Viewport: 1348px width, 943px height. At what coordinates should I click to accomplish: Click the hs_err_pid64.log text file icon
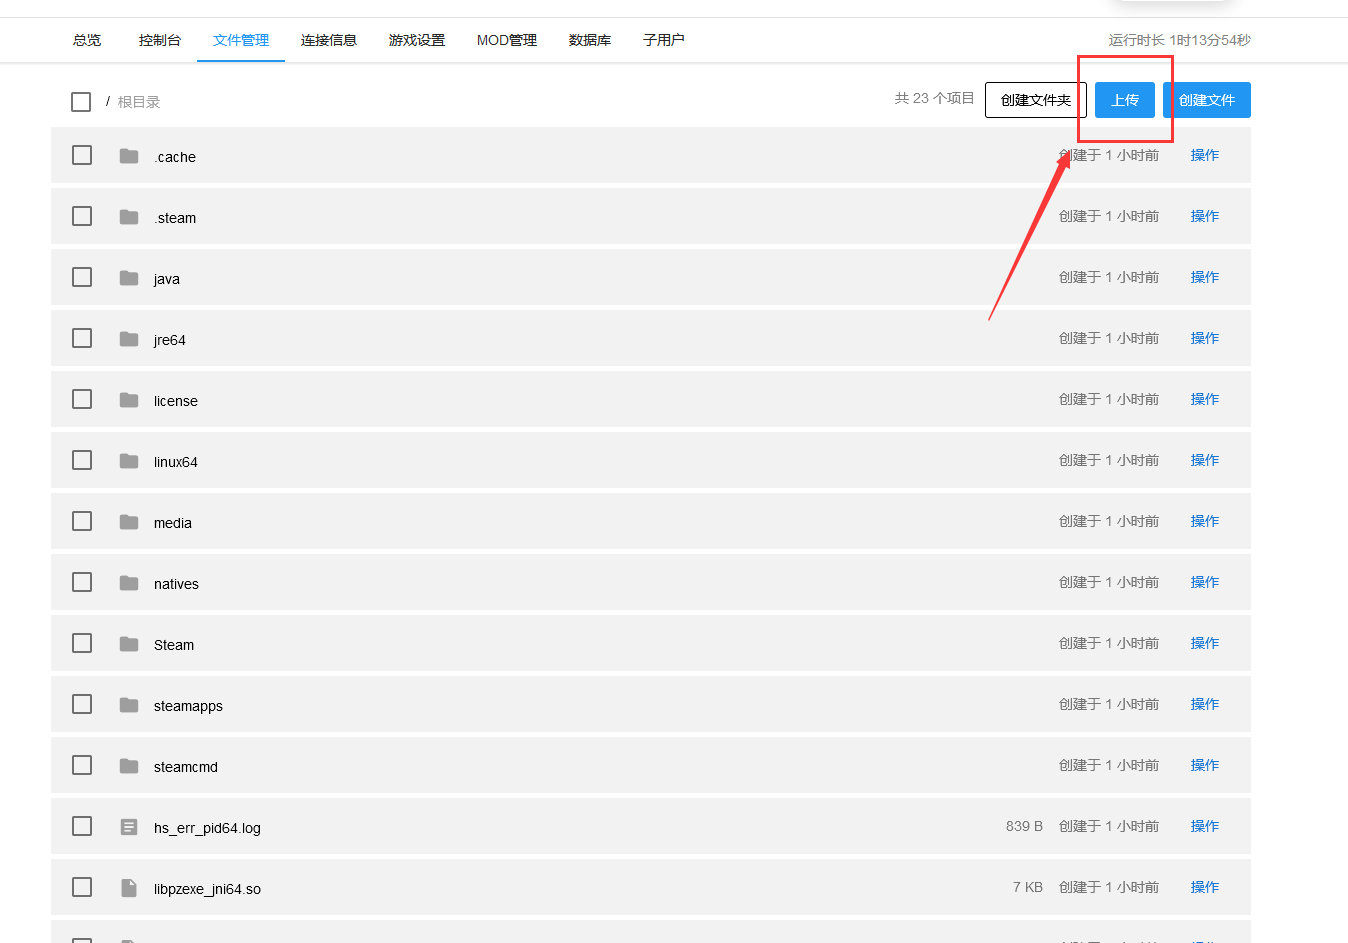tap(129, 827)
